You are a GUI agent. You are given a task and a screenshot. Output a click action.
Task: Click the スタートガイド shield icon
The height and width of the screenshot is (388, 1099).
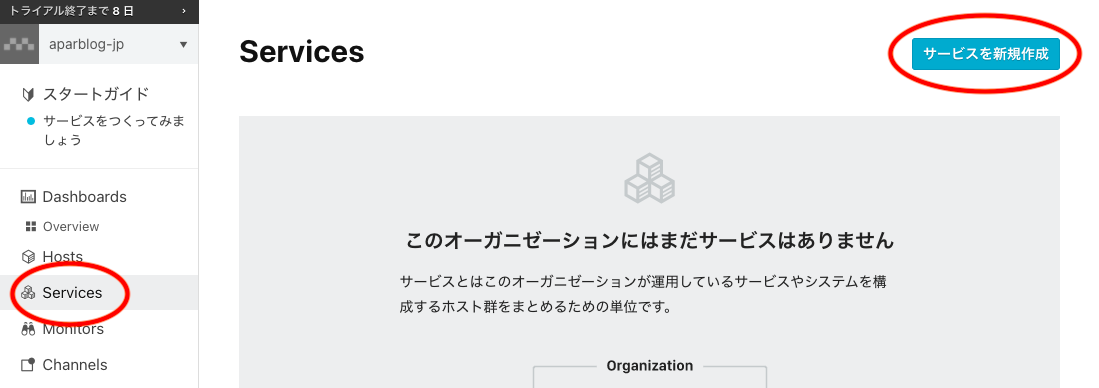tap(28, 94)
